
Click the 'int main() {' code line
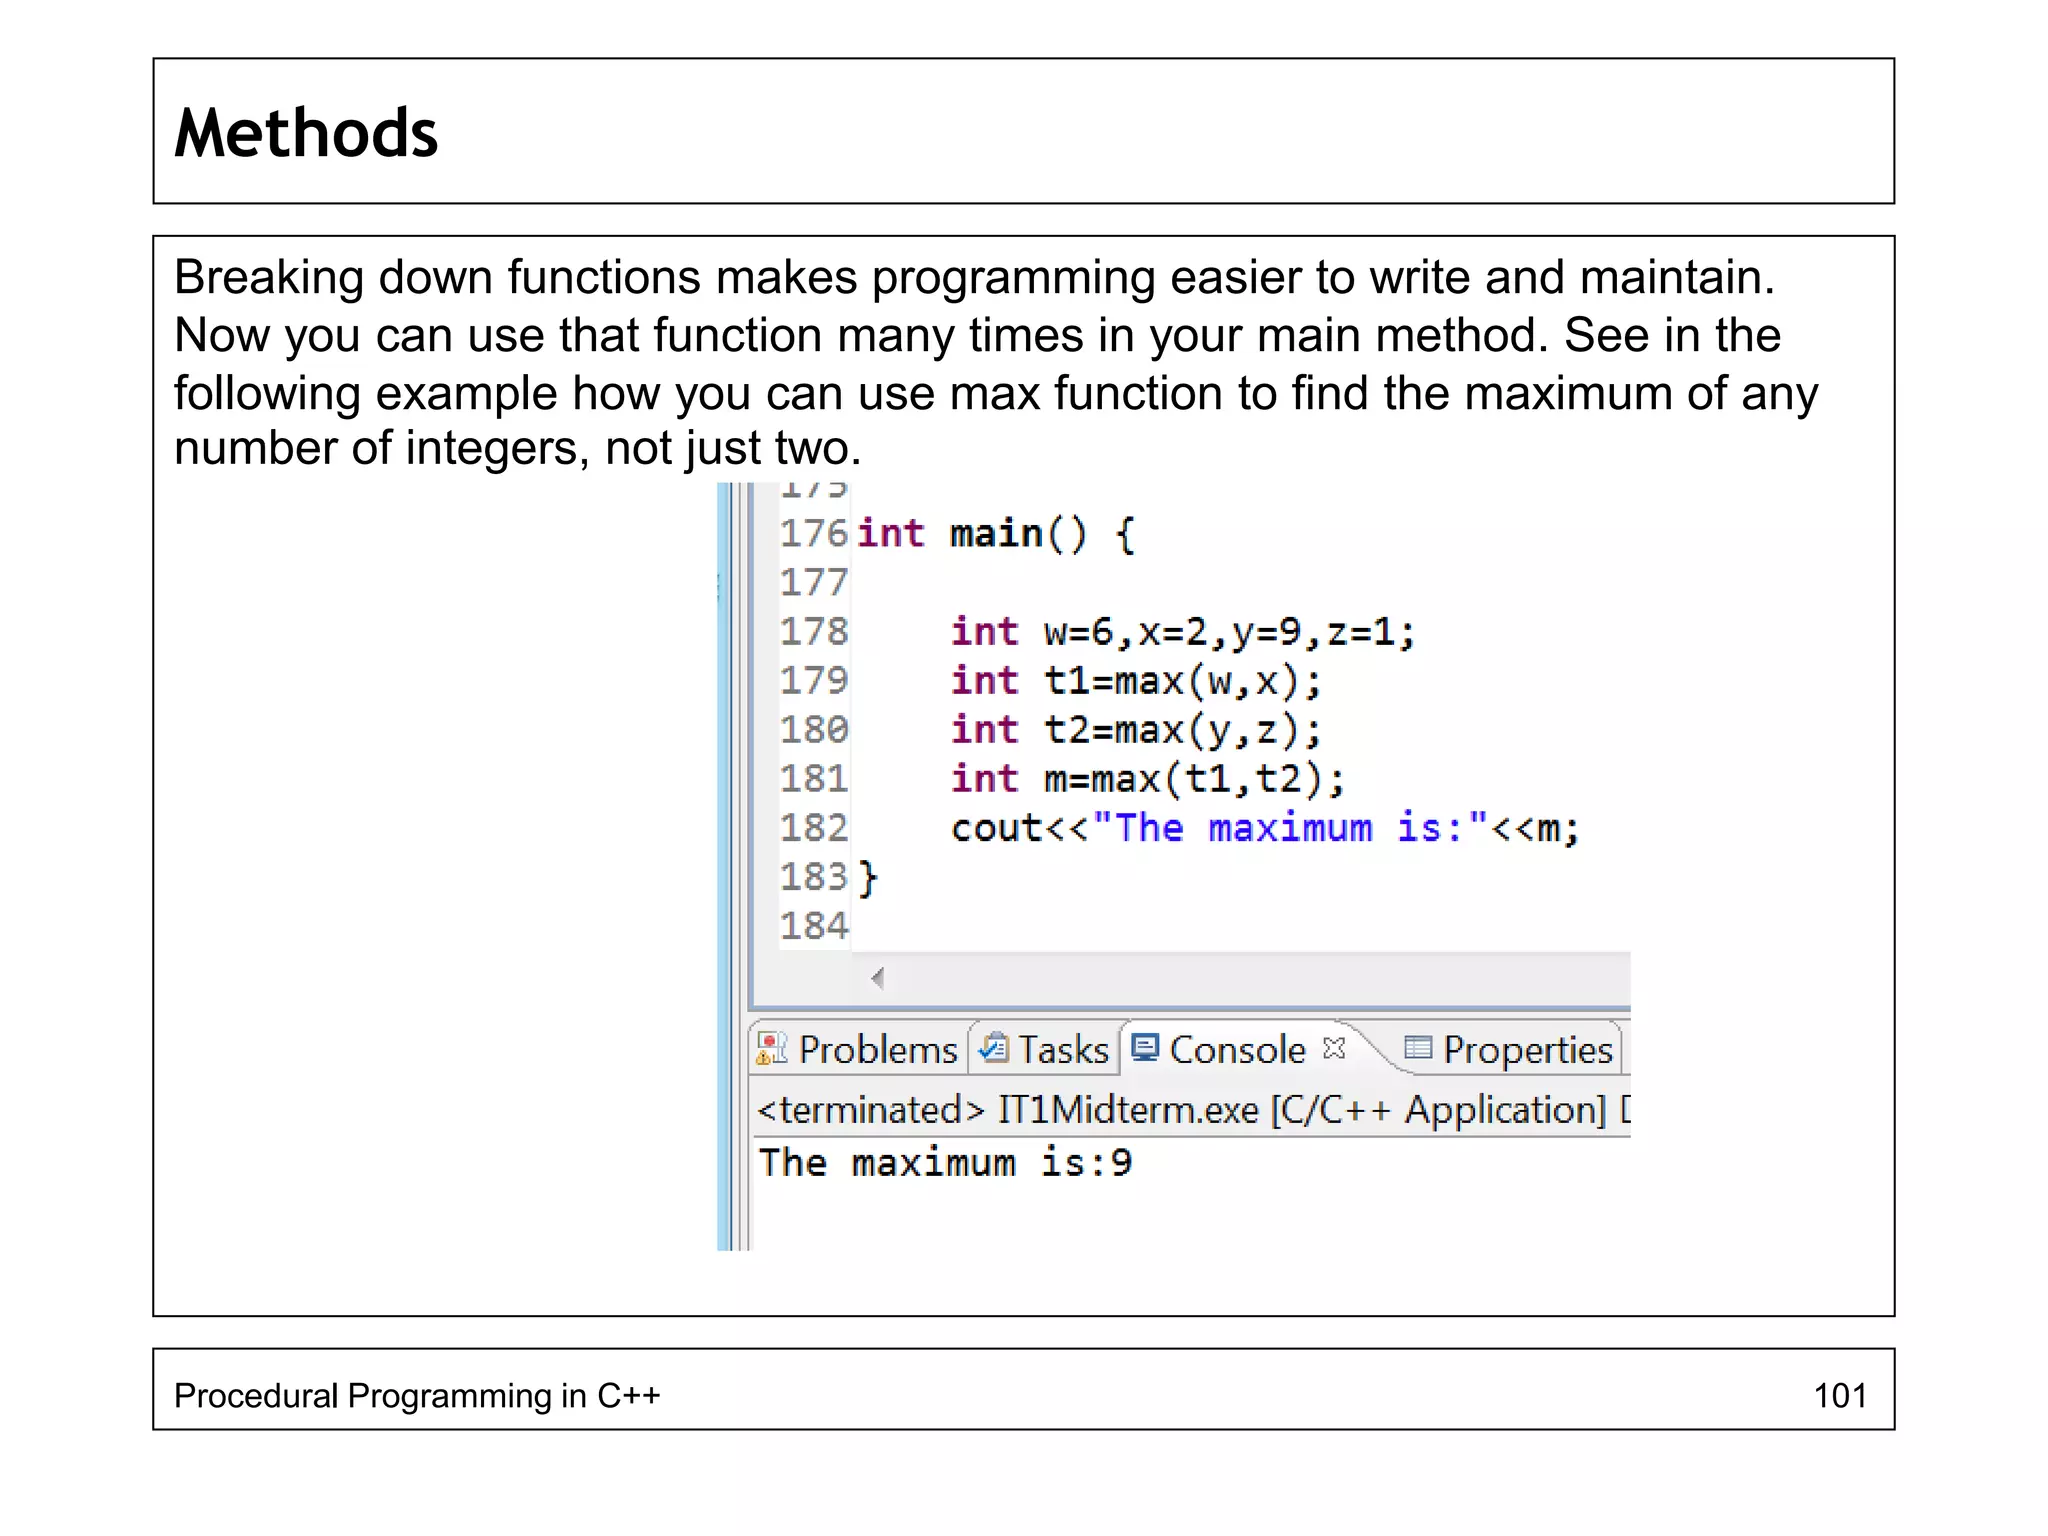997,534
